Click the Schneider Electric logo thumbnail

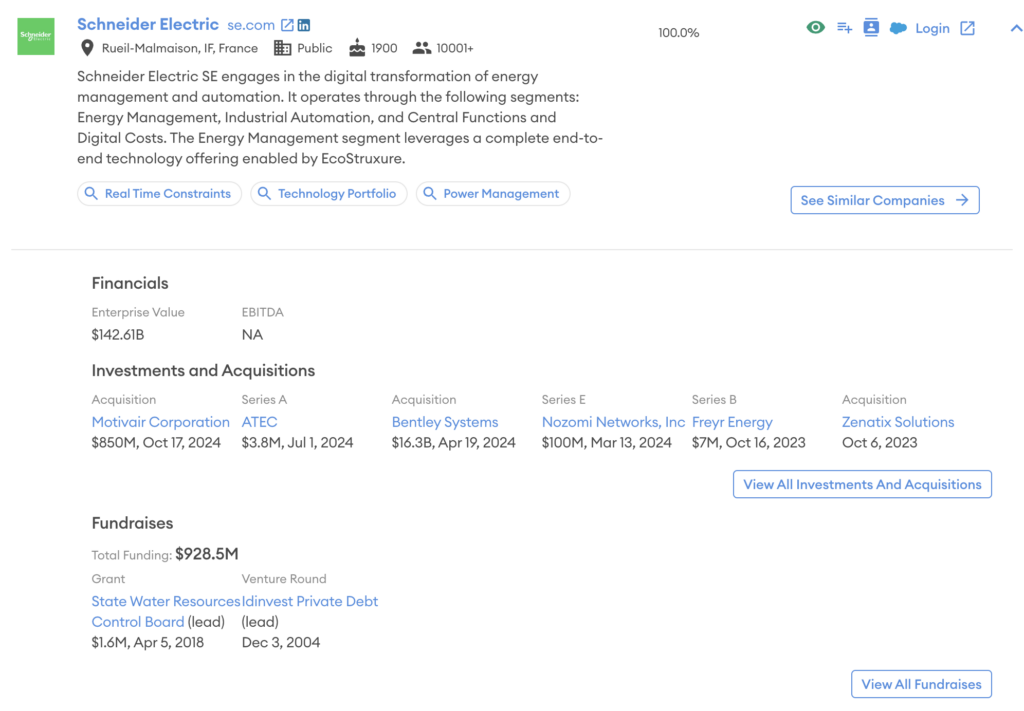click(36, 37)
